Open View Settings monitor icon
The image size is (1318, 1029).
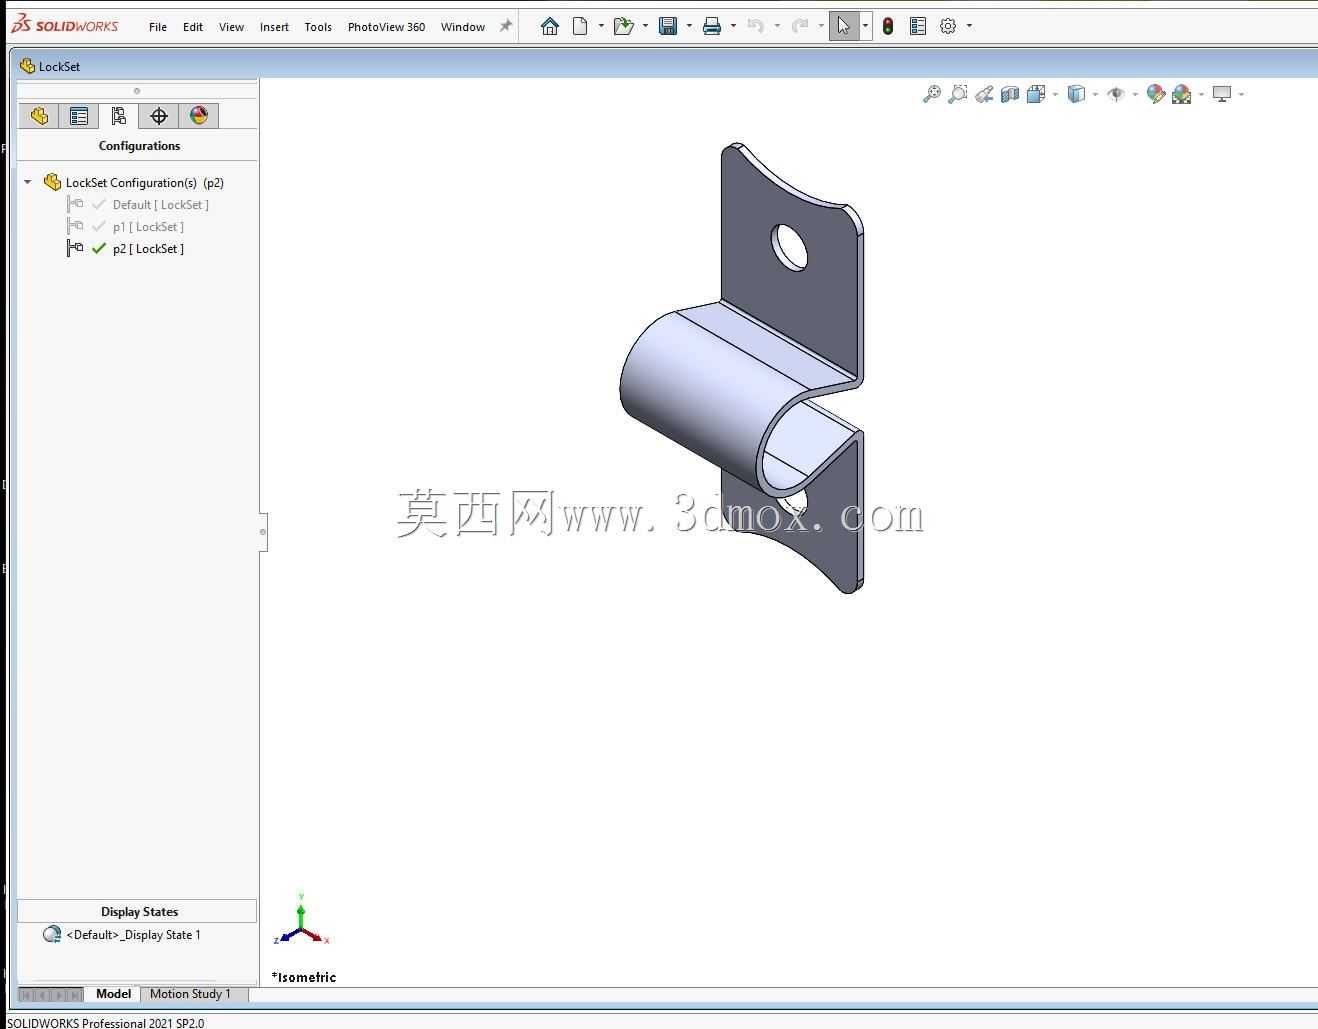point(1222,94)
